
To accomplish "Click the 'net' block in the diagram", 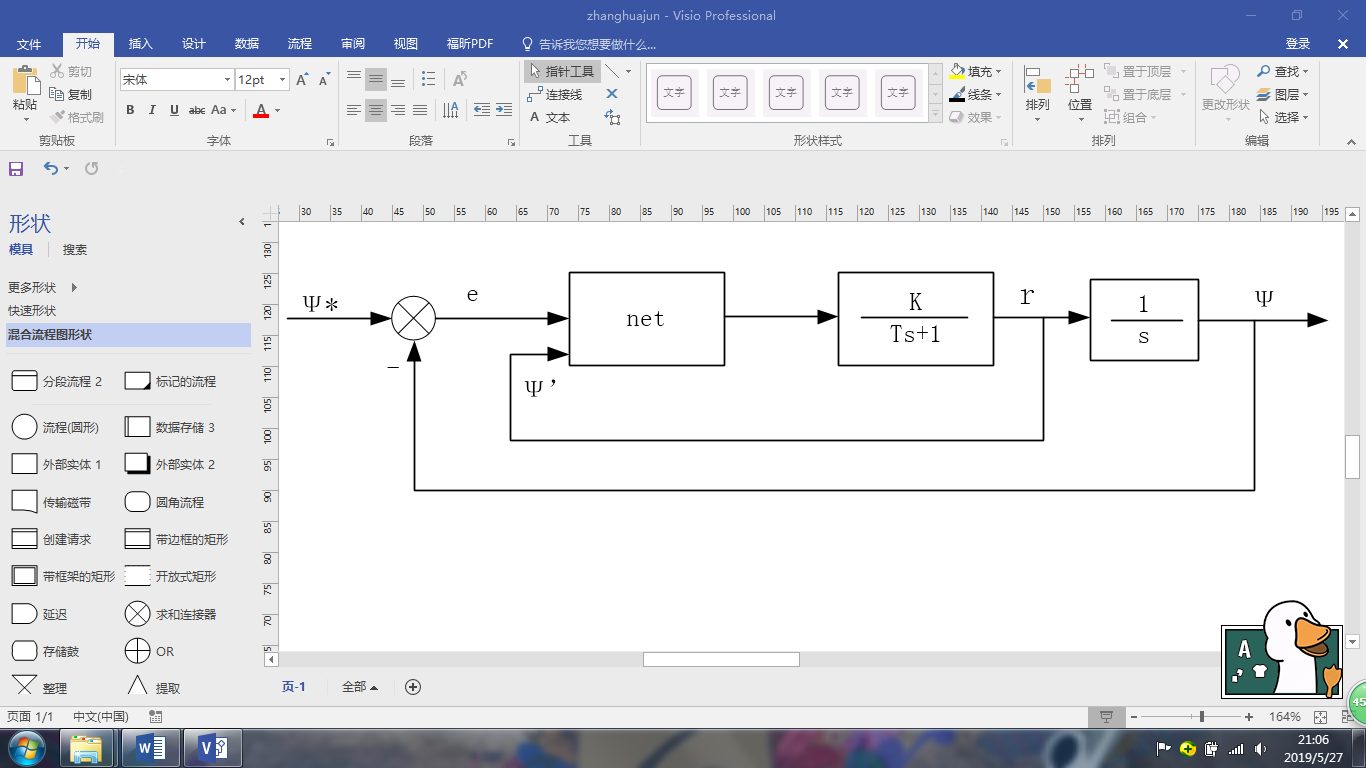I will (x=646, y=319).
